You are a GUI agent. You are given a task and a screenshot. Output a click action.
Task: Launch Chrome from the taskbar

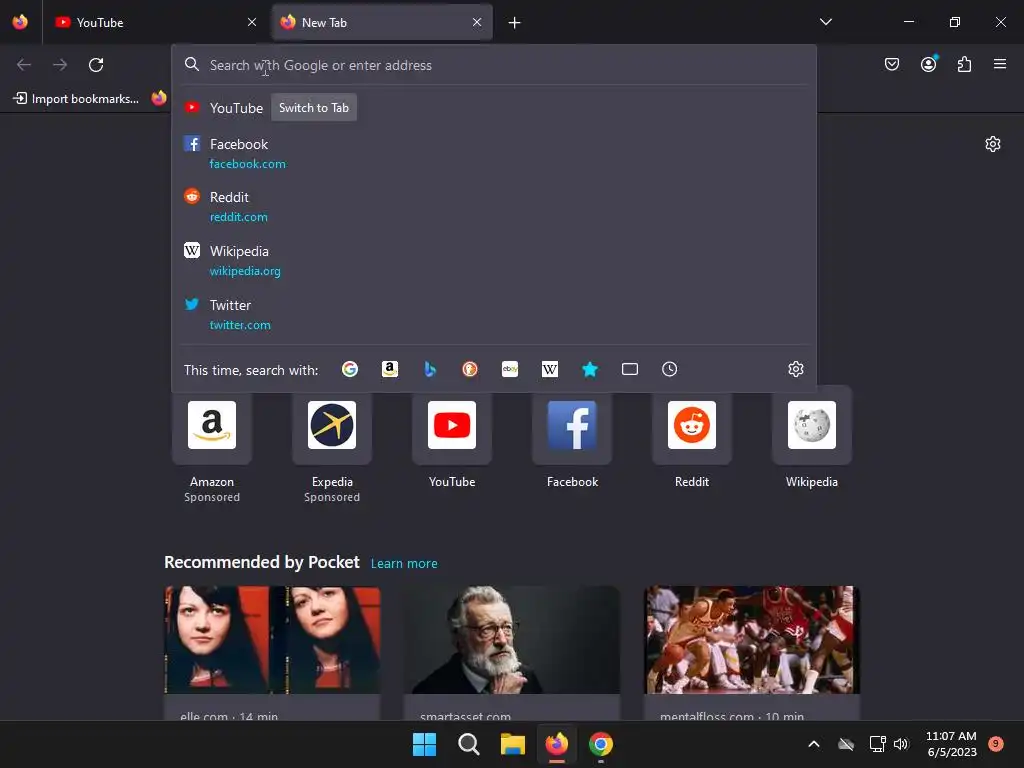601,744
